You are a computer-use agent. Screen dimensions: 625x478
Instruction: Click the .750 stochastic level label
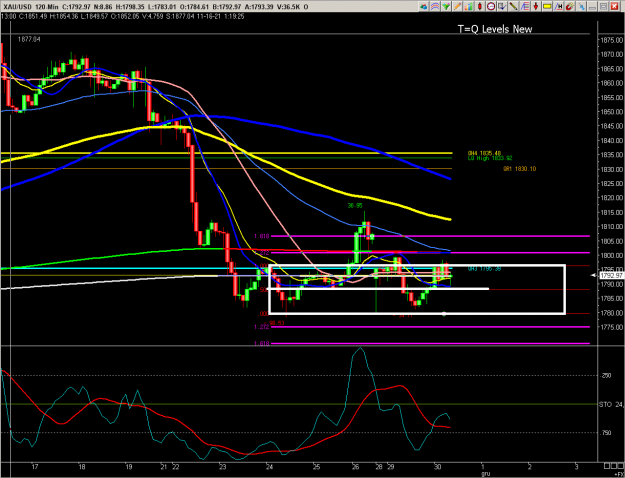point(606,433)
